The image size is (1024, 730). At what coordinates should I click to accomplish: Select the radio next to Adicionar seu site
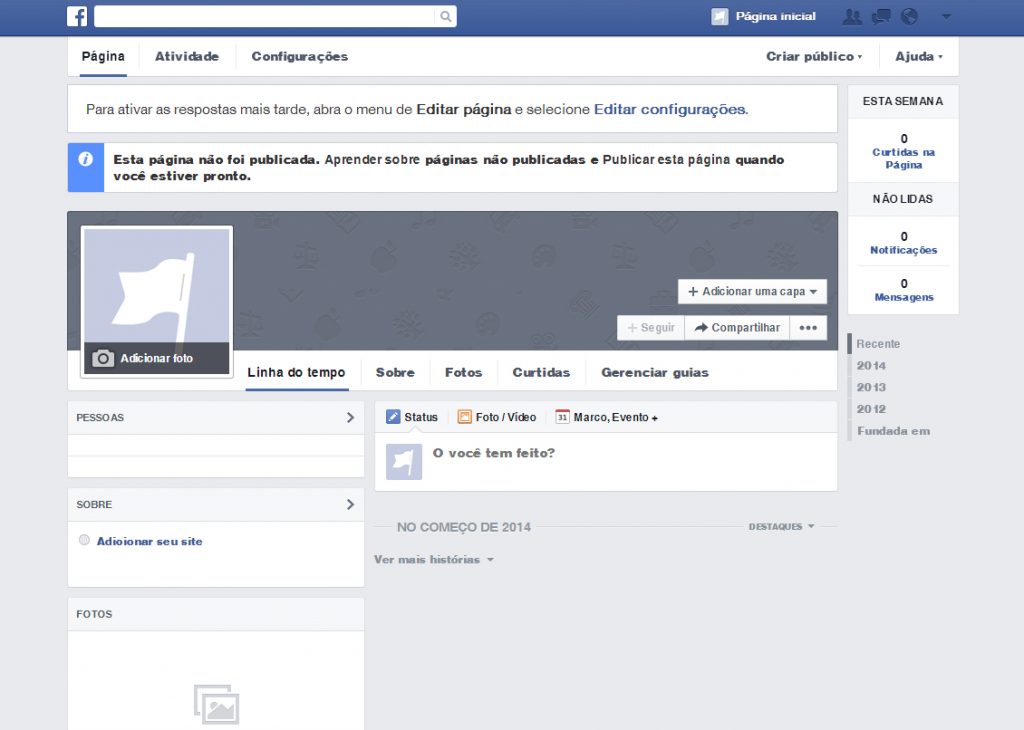pos(84,539)
